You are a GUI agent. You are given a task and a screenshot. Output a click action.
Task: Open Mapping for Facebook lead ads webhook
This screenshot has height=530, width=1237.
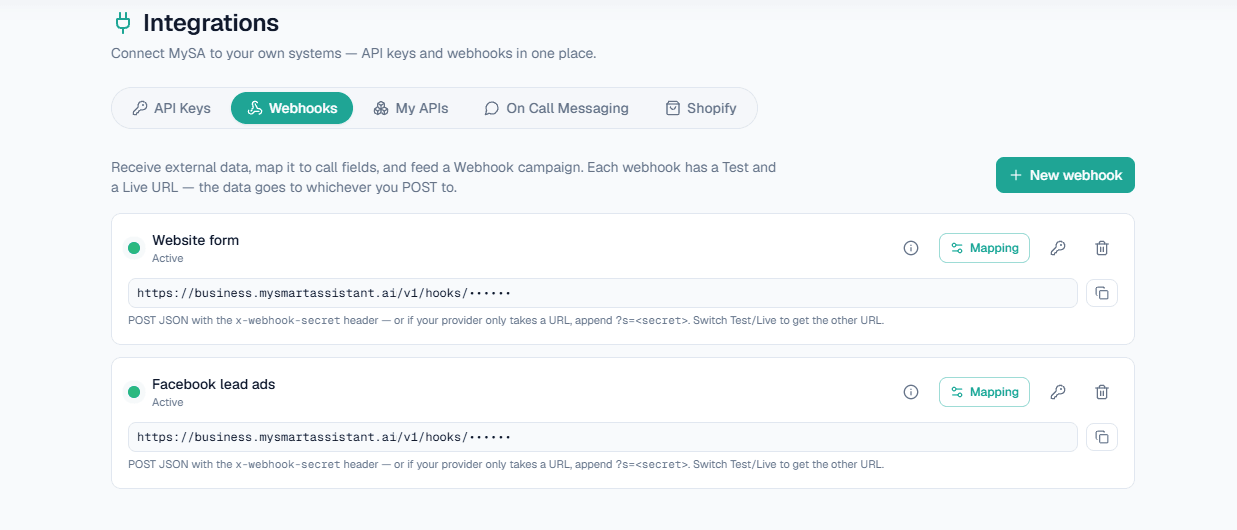pyautogui.click(x=984, y=392)
